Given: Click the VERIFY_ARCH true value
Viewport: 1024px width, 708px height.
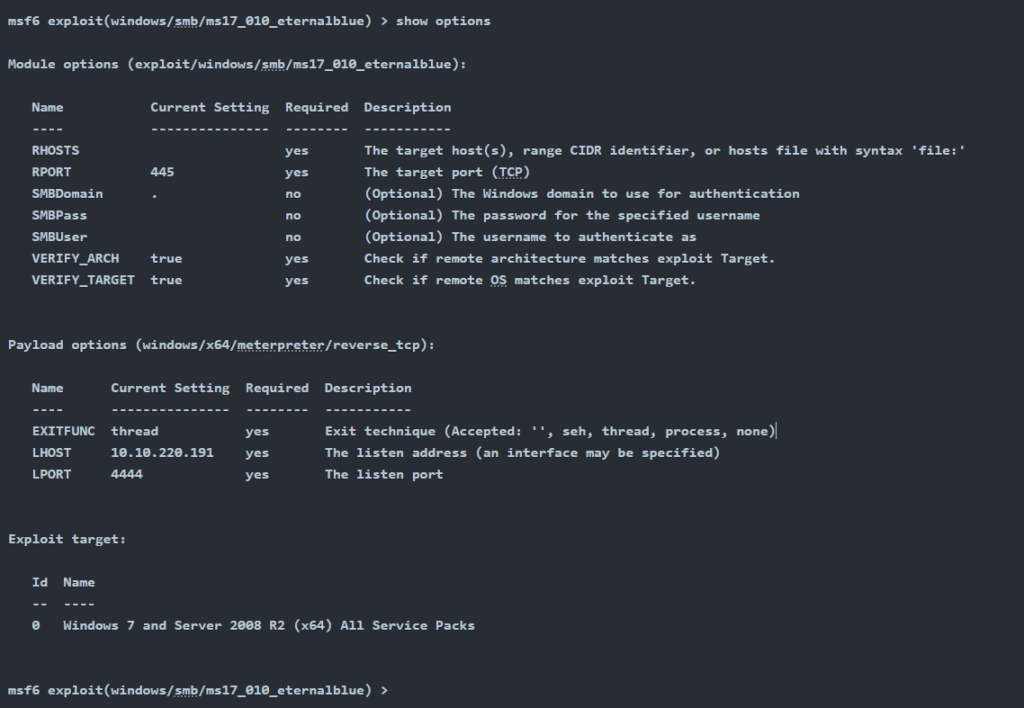Looking at the screenshot, I should [x=166, y=258].
